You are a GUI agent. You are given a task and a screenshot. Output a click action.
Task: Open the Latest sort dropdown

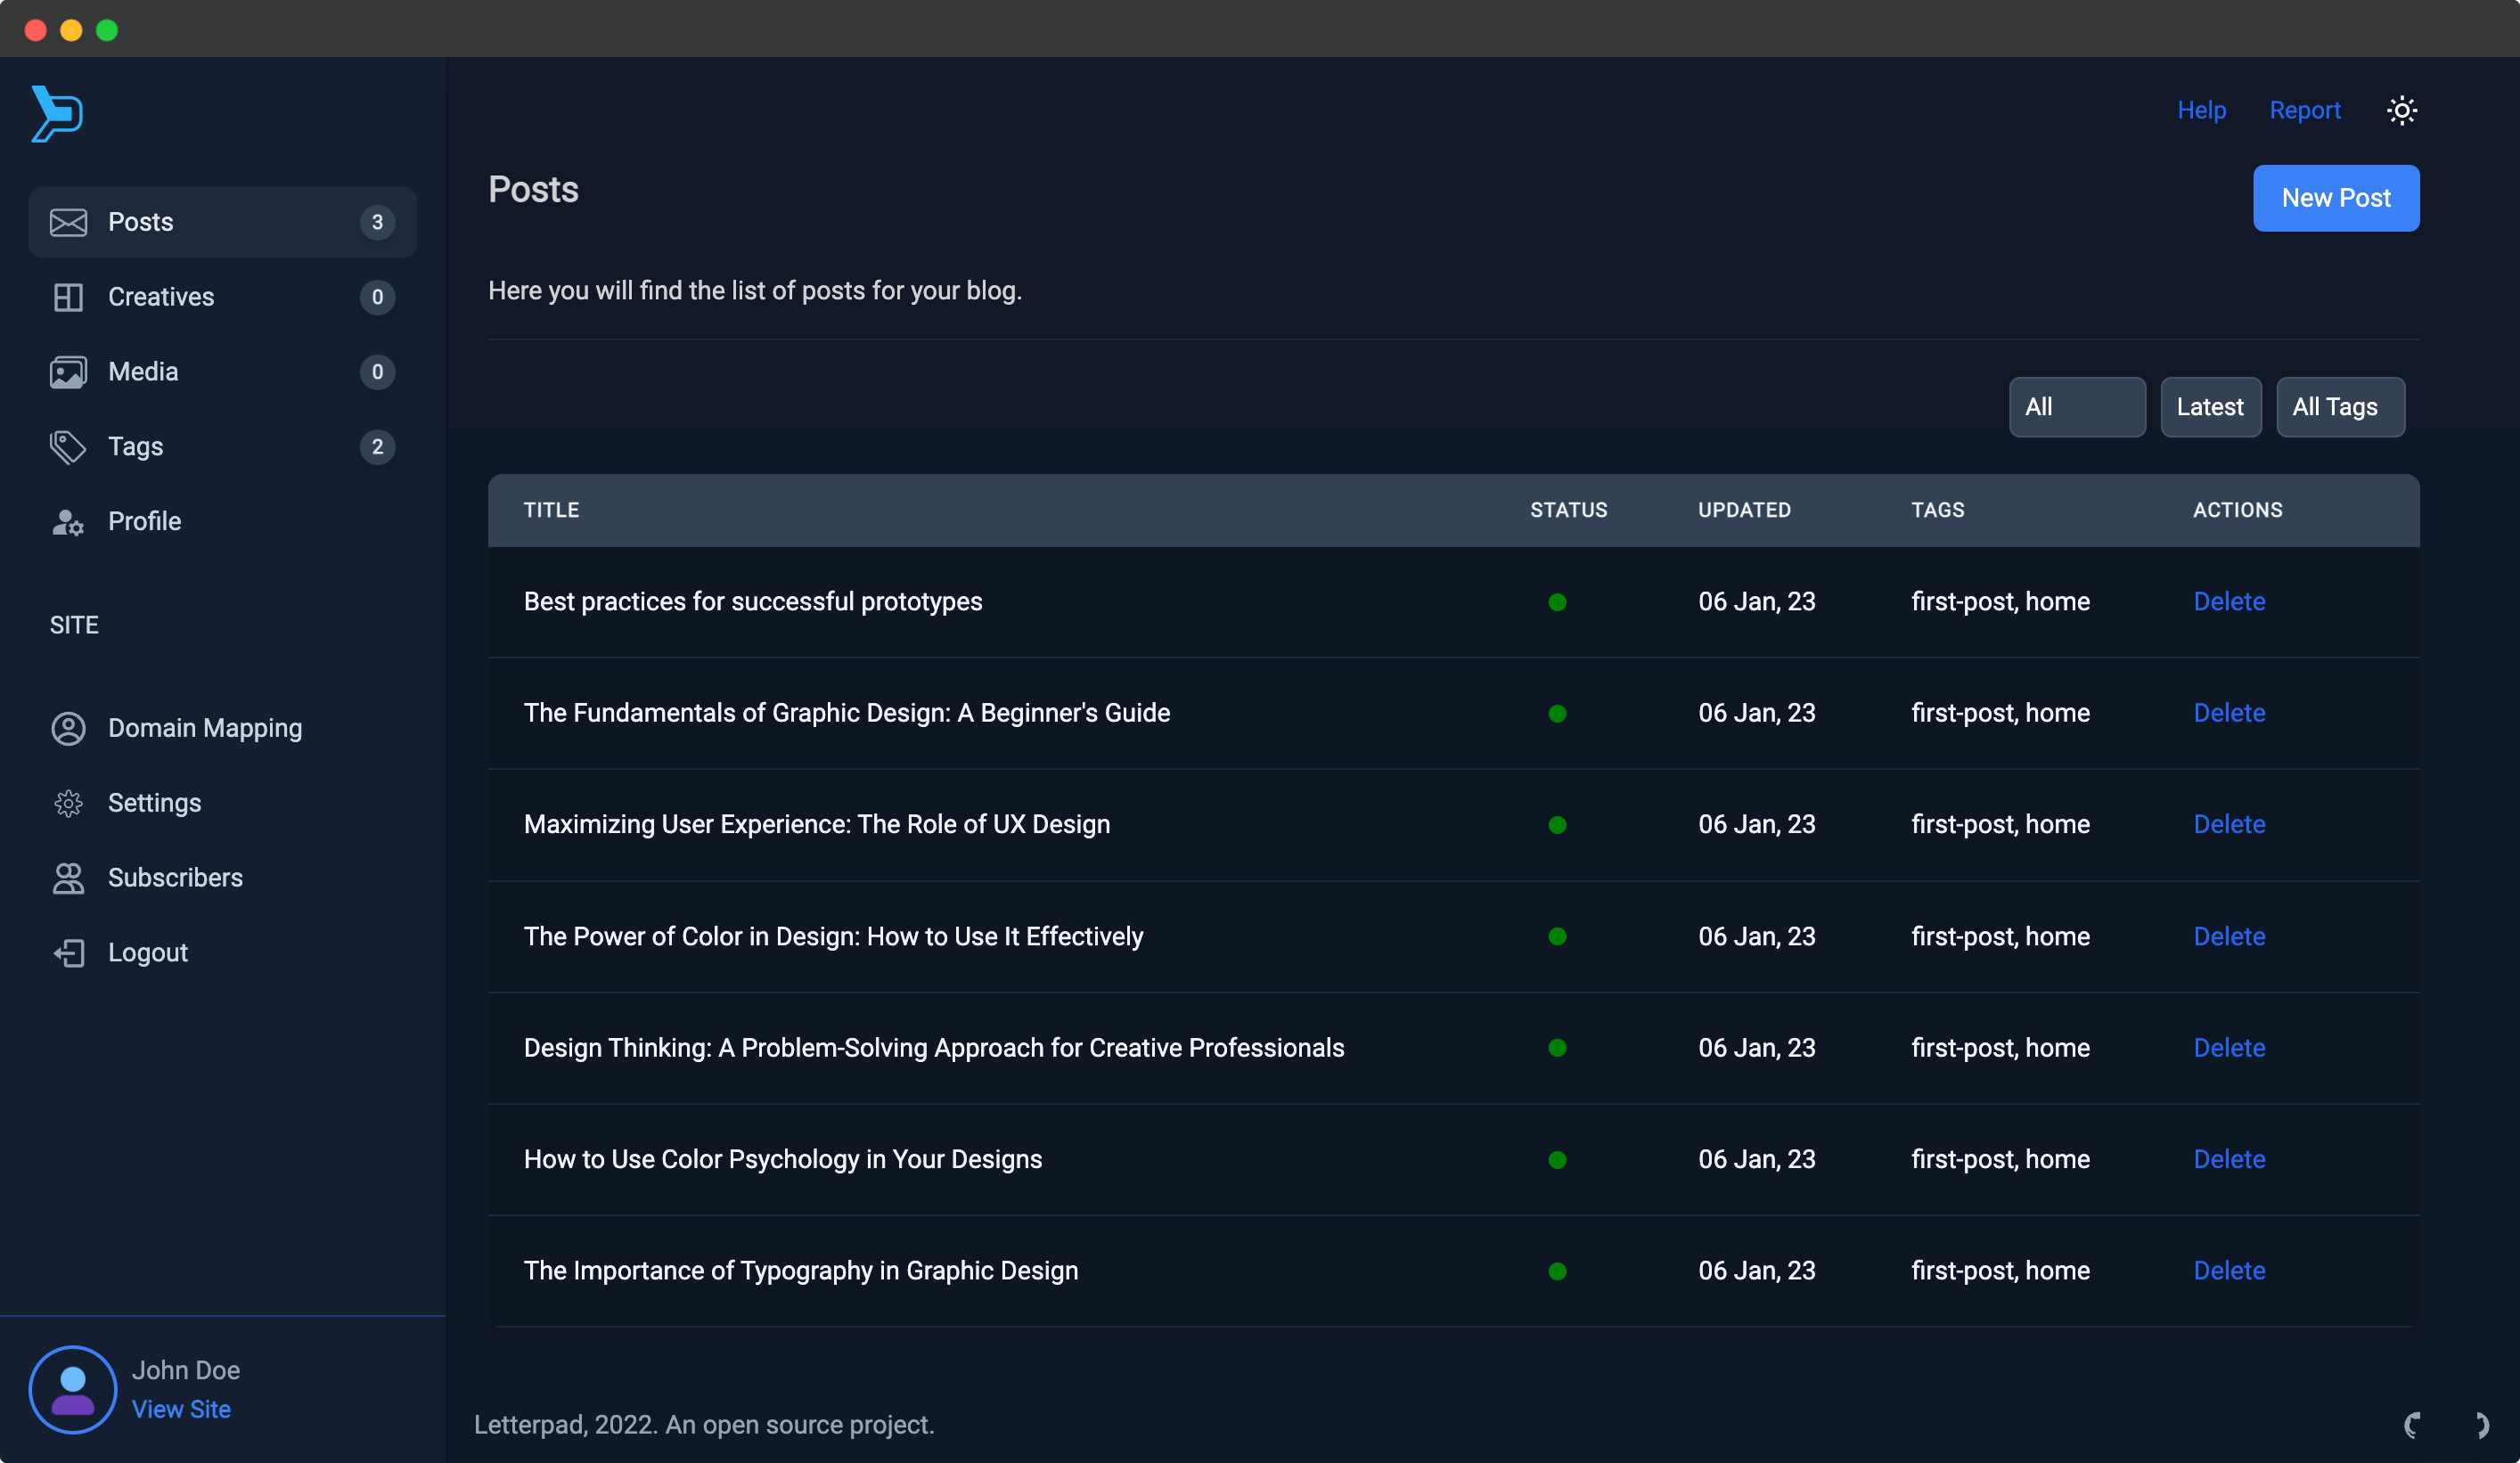2210,407
